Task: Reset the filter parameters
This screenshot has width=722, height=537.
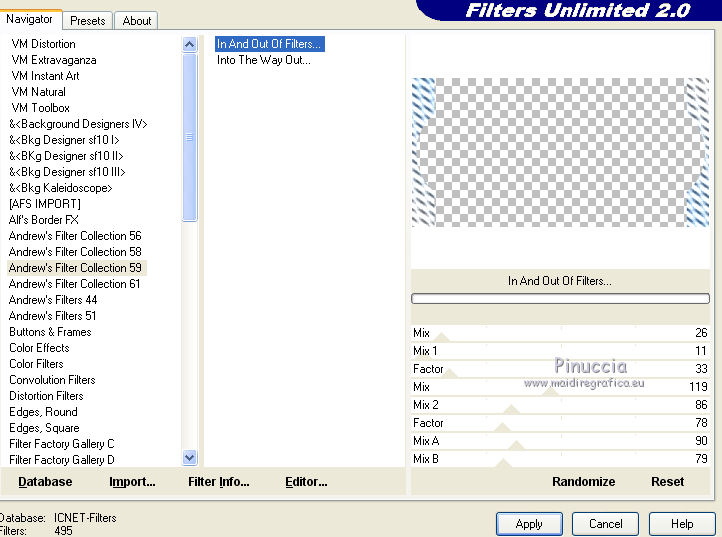Action: pos(667,482)
